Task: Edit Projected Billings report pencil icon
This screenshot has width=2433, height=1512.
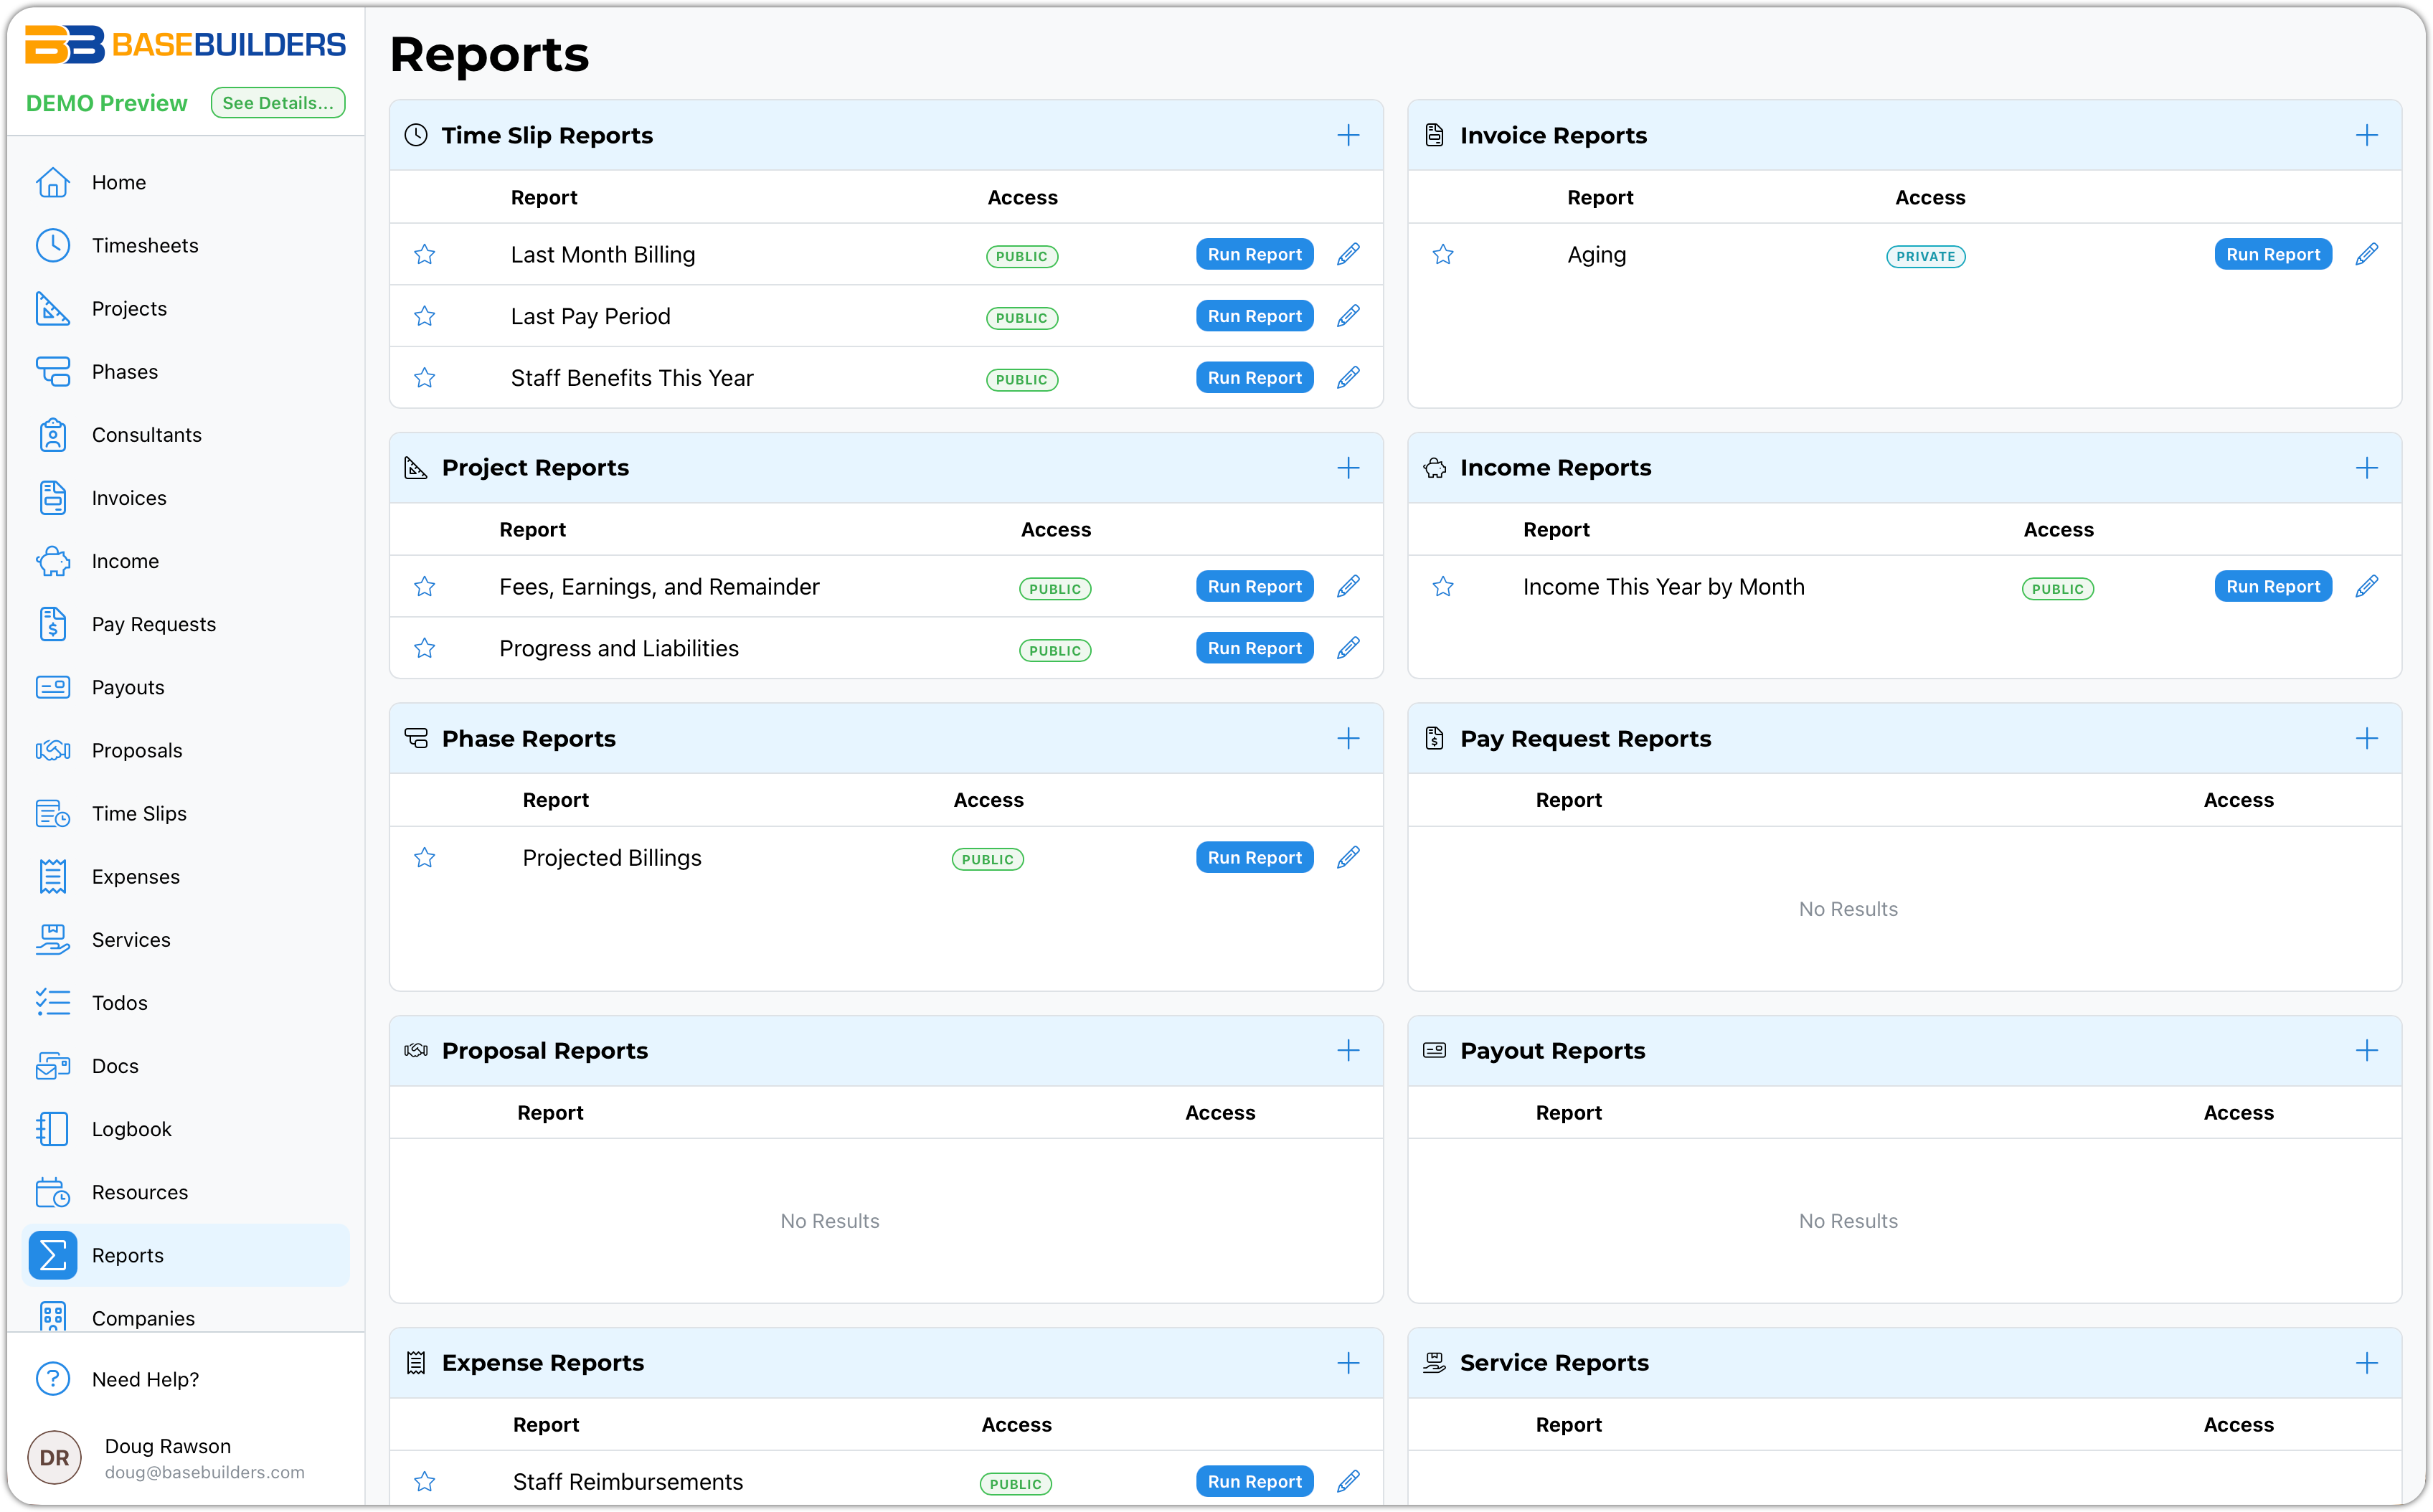Action: [x=1348, y=857]
